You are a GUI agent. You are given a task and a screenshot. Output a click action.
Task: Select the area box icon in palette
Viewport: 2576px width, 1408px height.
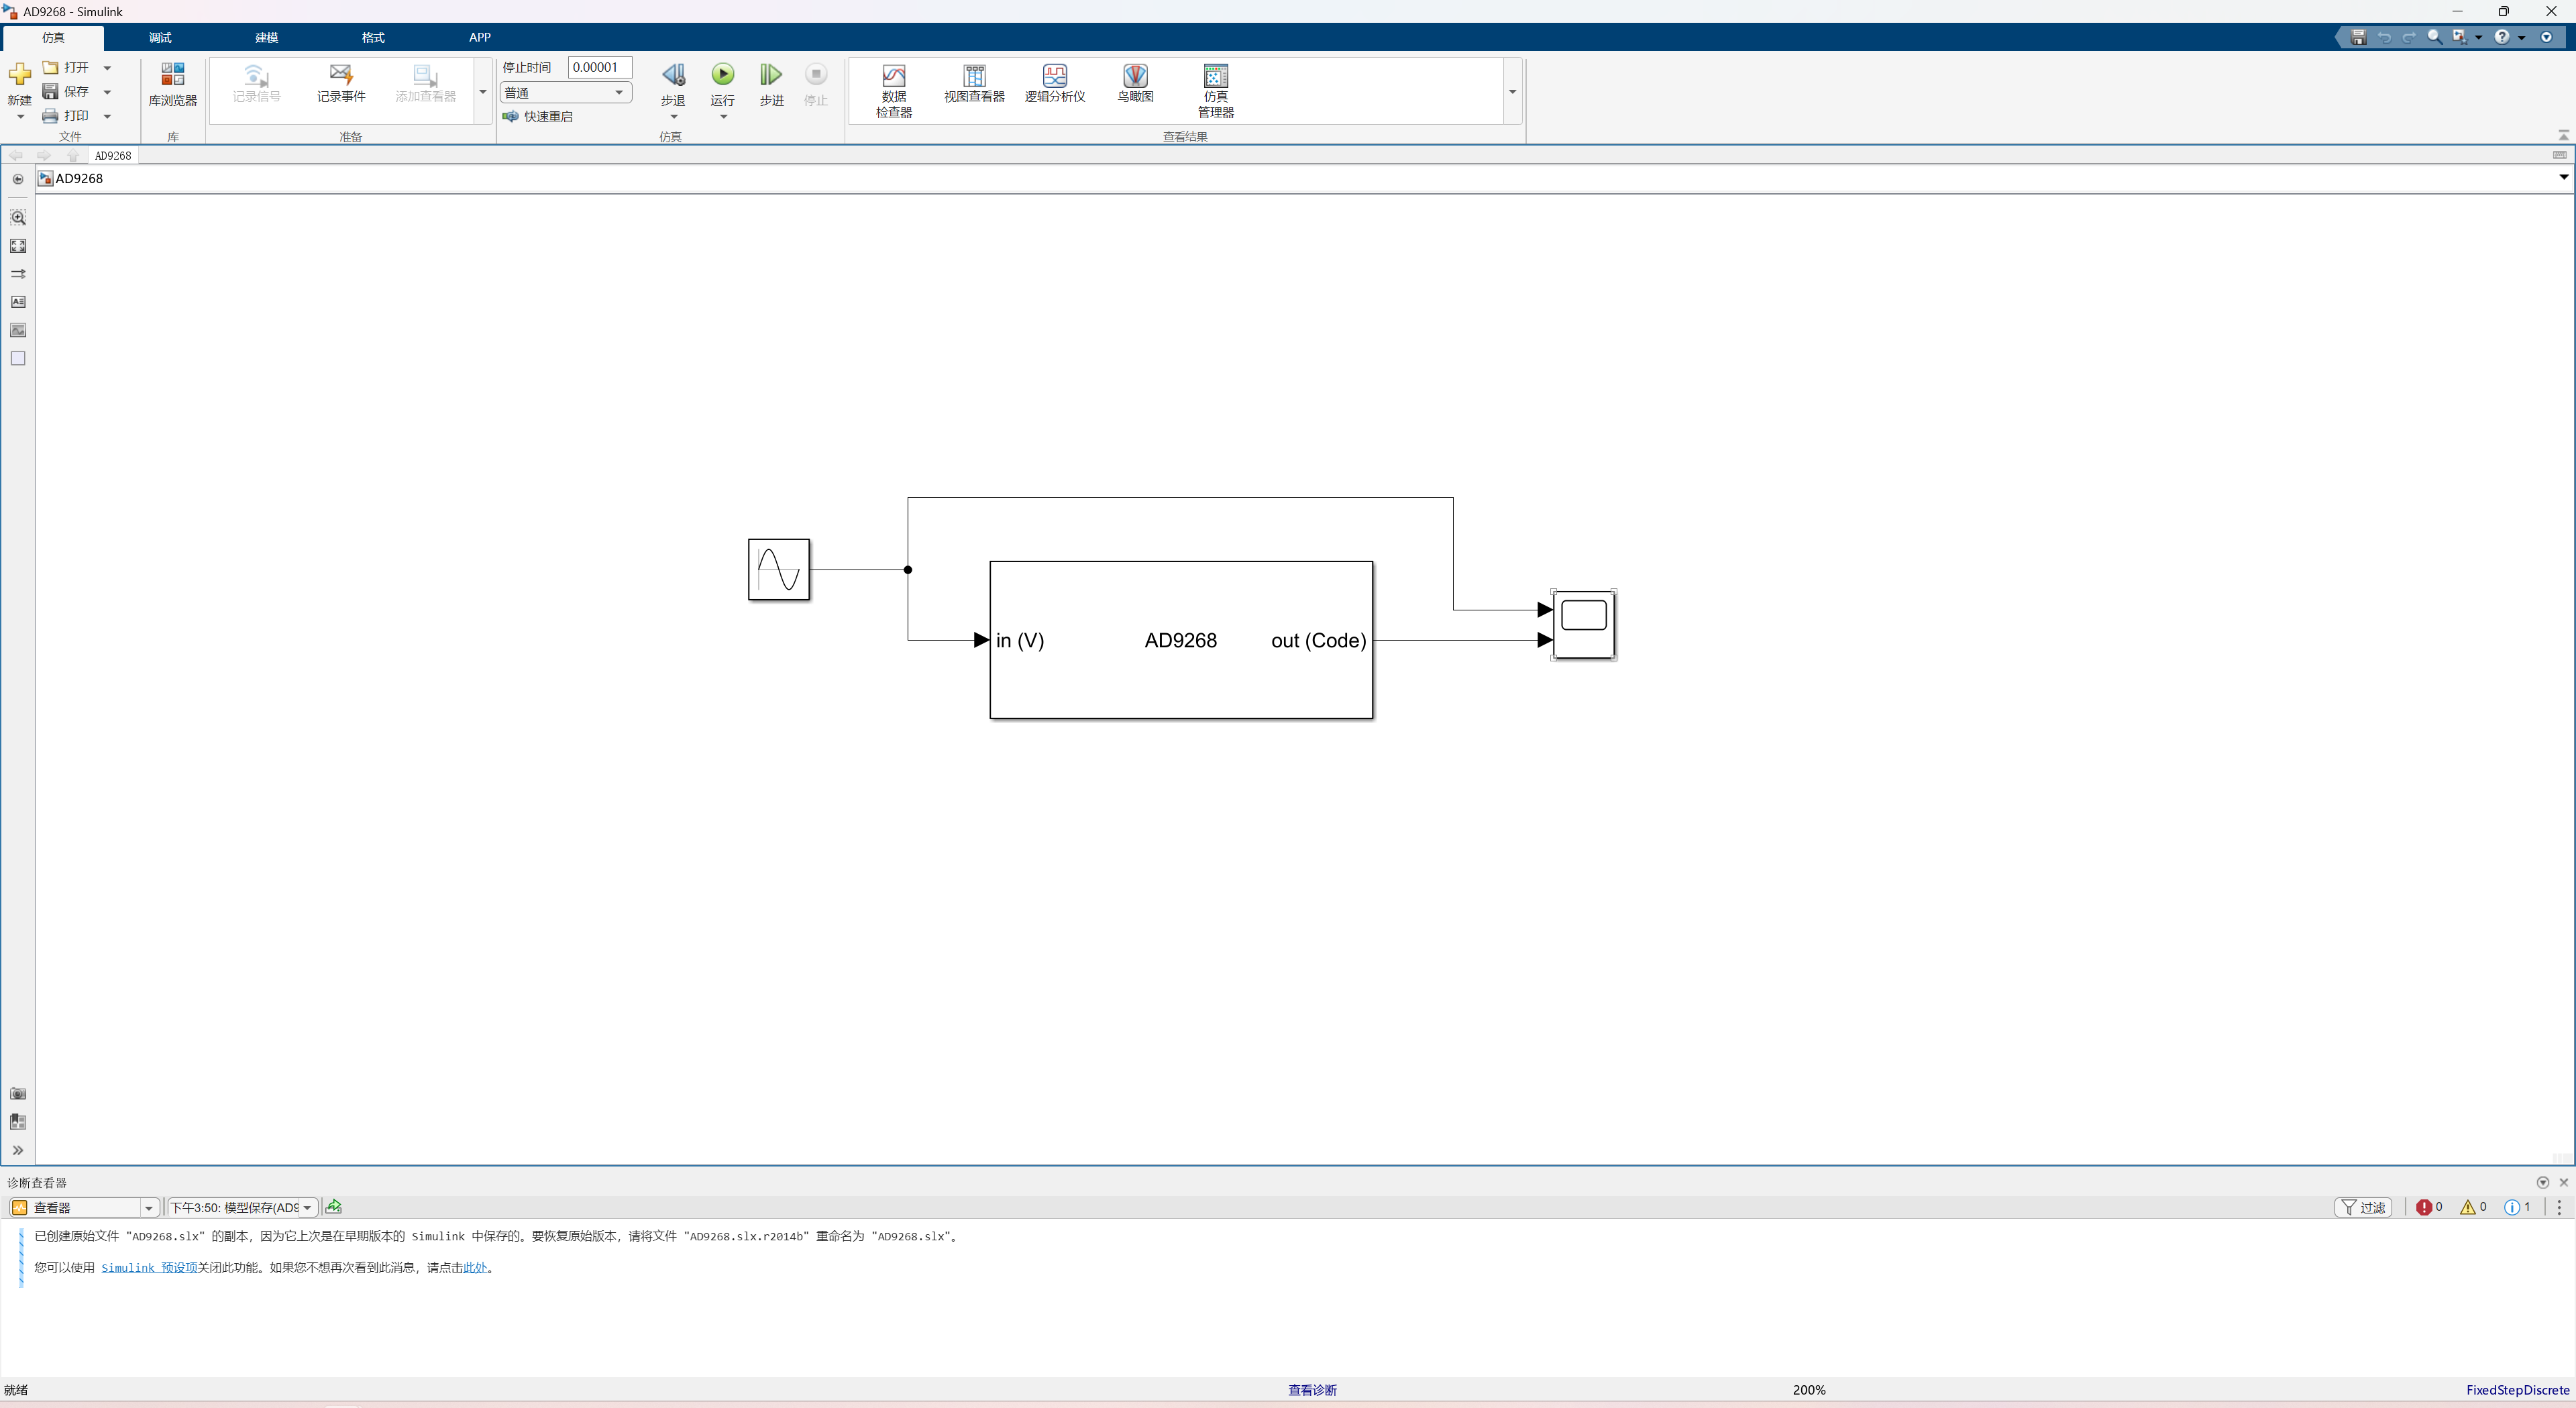click(18, 358)
